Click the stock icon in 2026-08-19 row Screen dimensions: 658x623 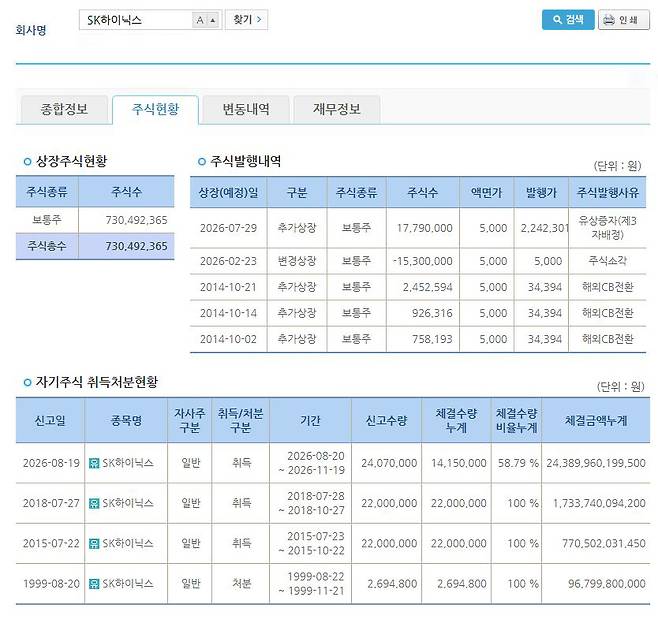94,463
